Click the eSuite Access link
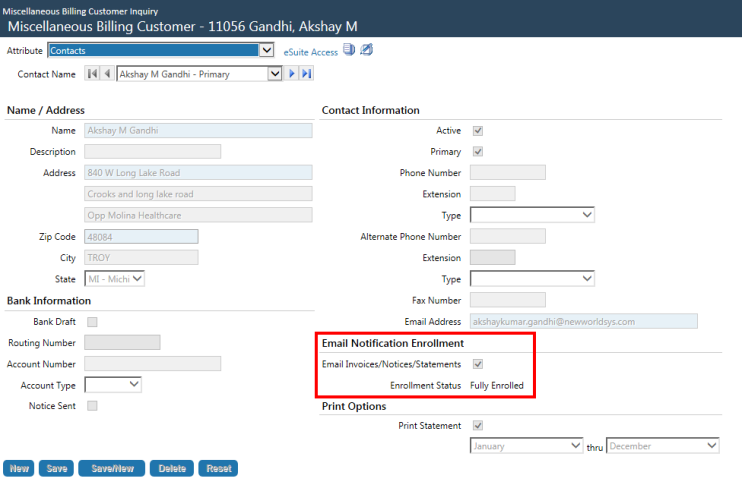 pos(310,51)
